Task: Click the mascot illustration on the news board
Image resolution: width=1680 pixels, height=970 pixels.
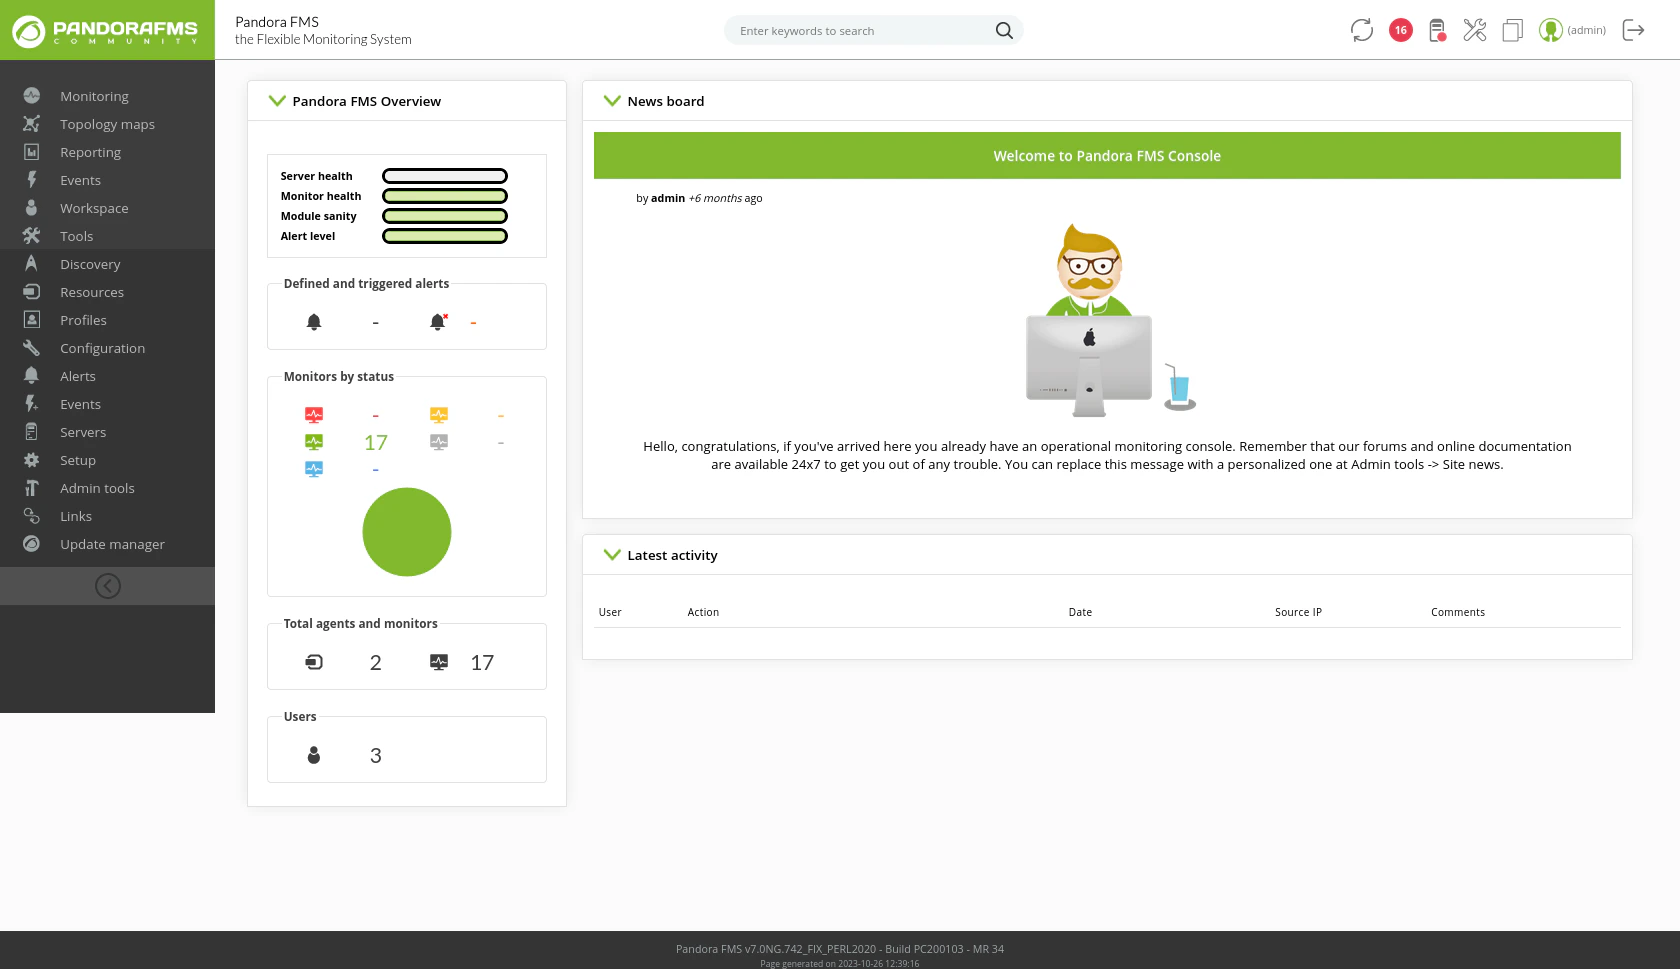Action: pos(1110,320)
